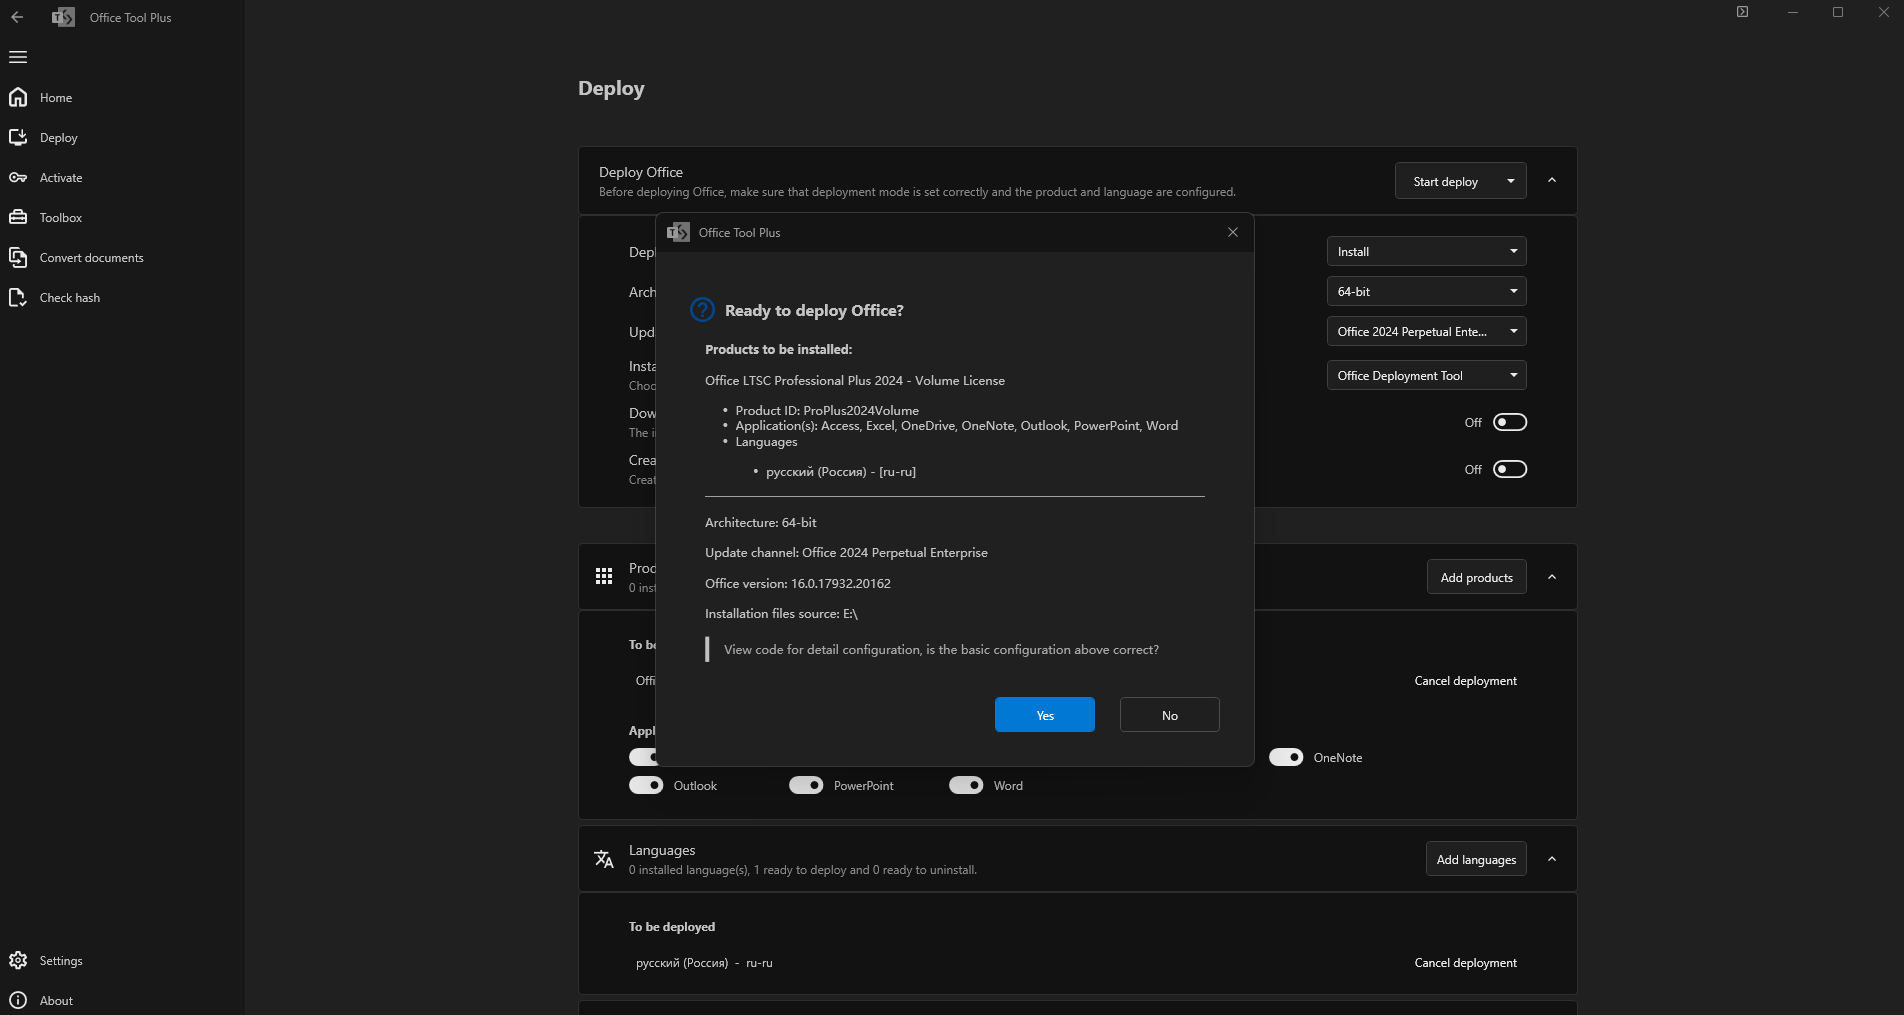Click the Deploy icon in the sidebar

click(x=18, y=137)
